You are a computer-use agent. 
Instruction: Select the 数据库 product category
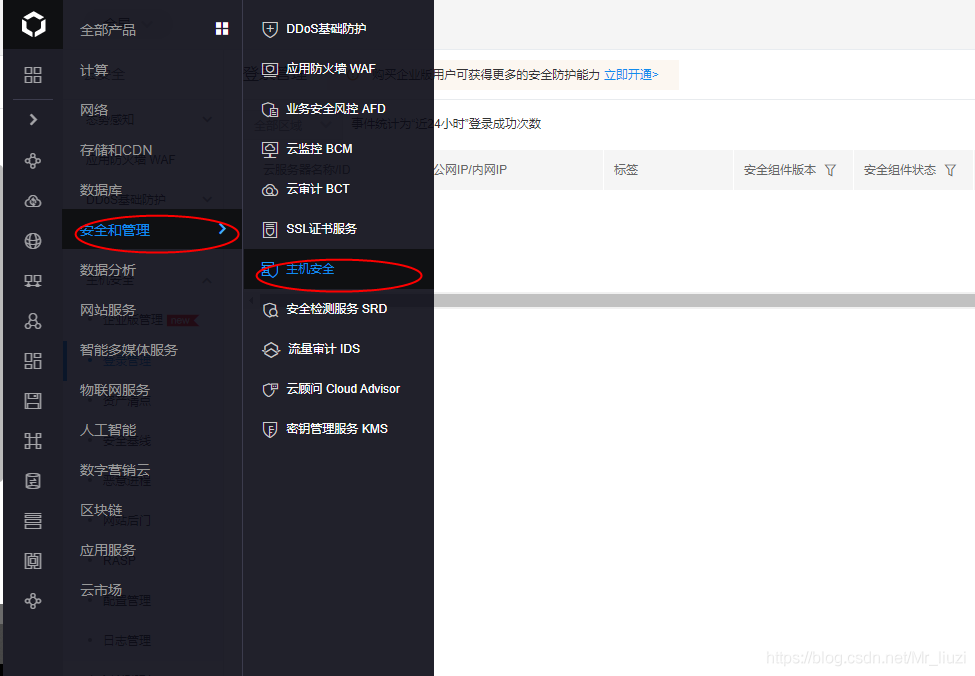click(101, 190)
